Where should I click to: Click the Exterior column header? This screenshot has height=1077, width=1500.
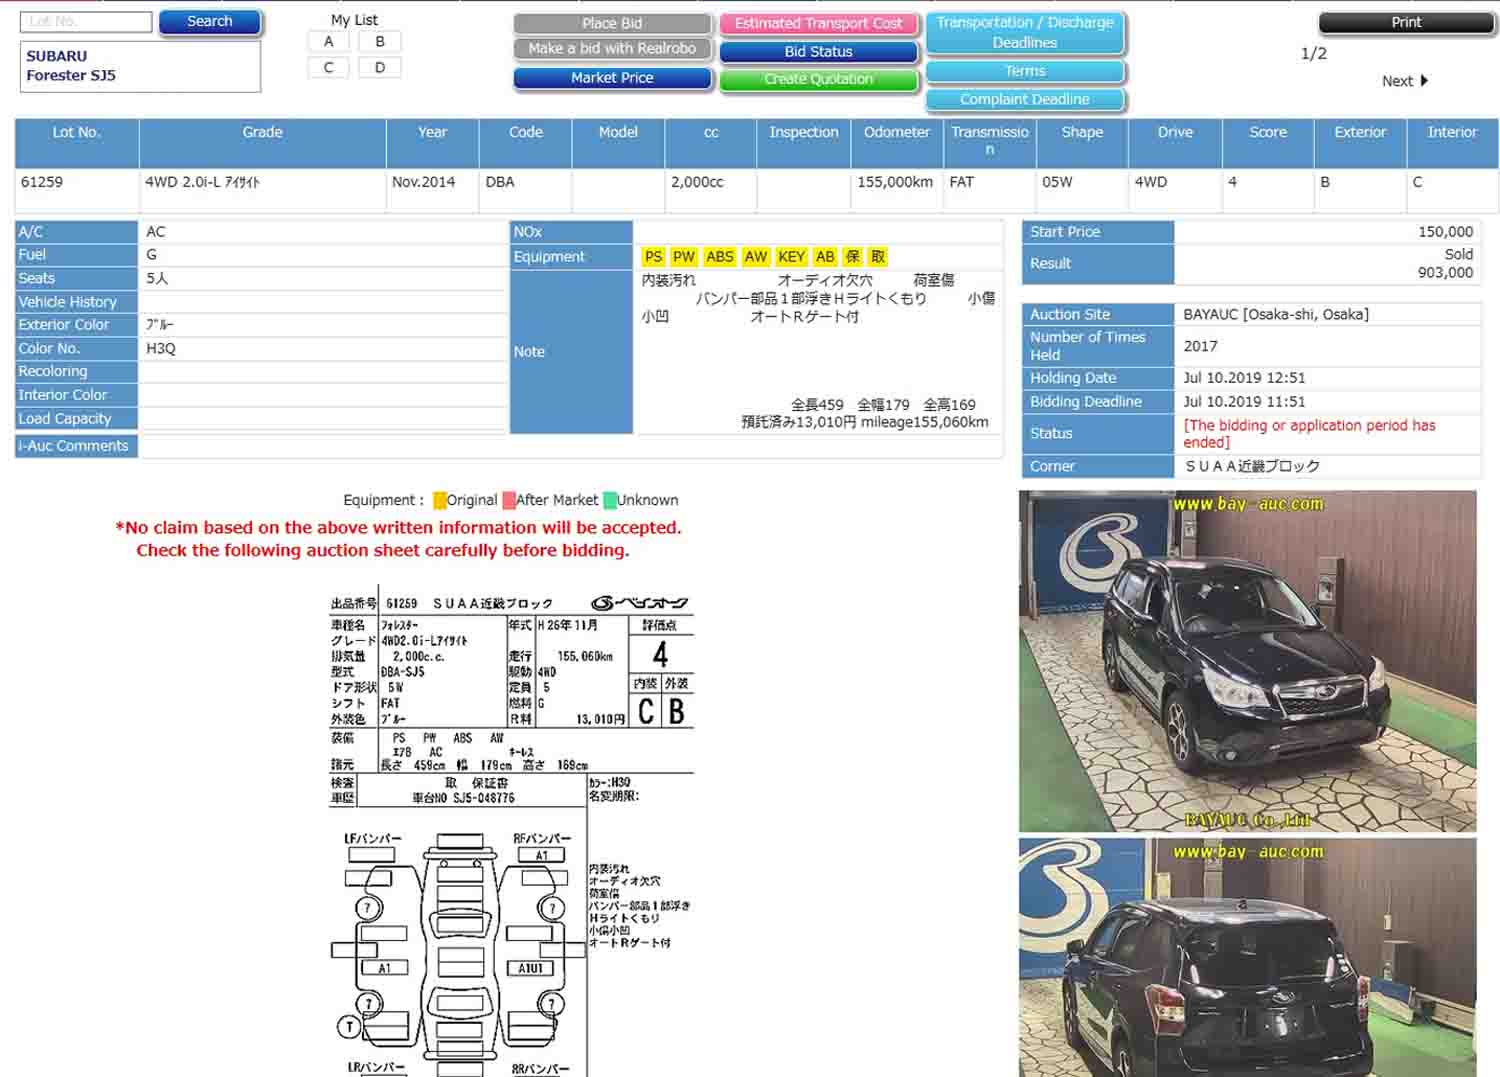pos(1360,142)
